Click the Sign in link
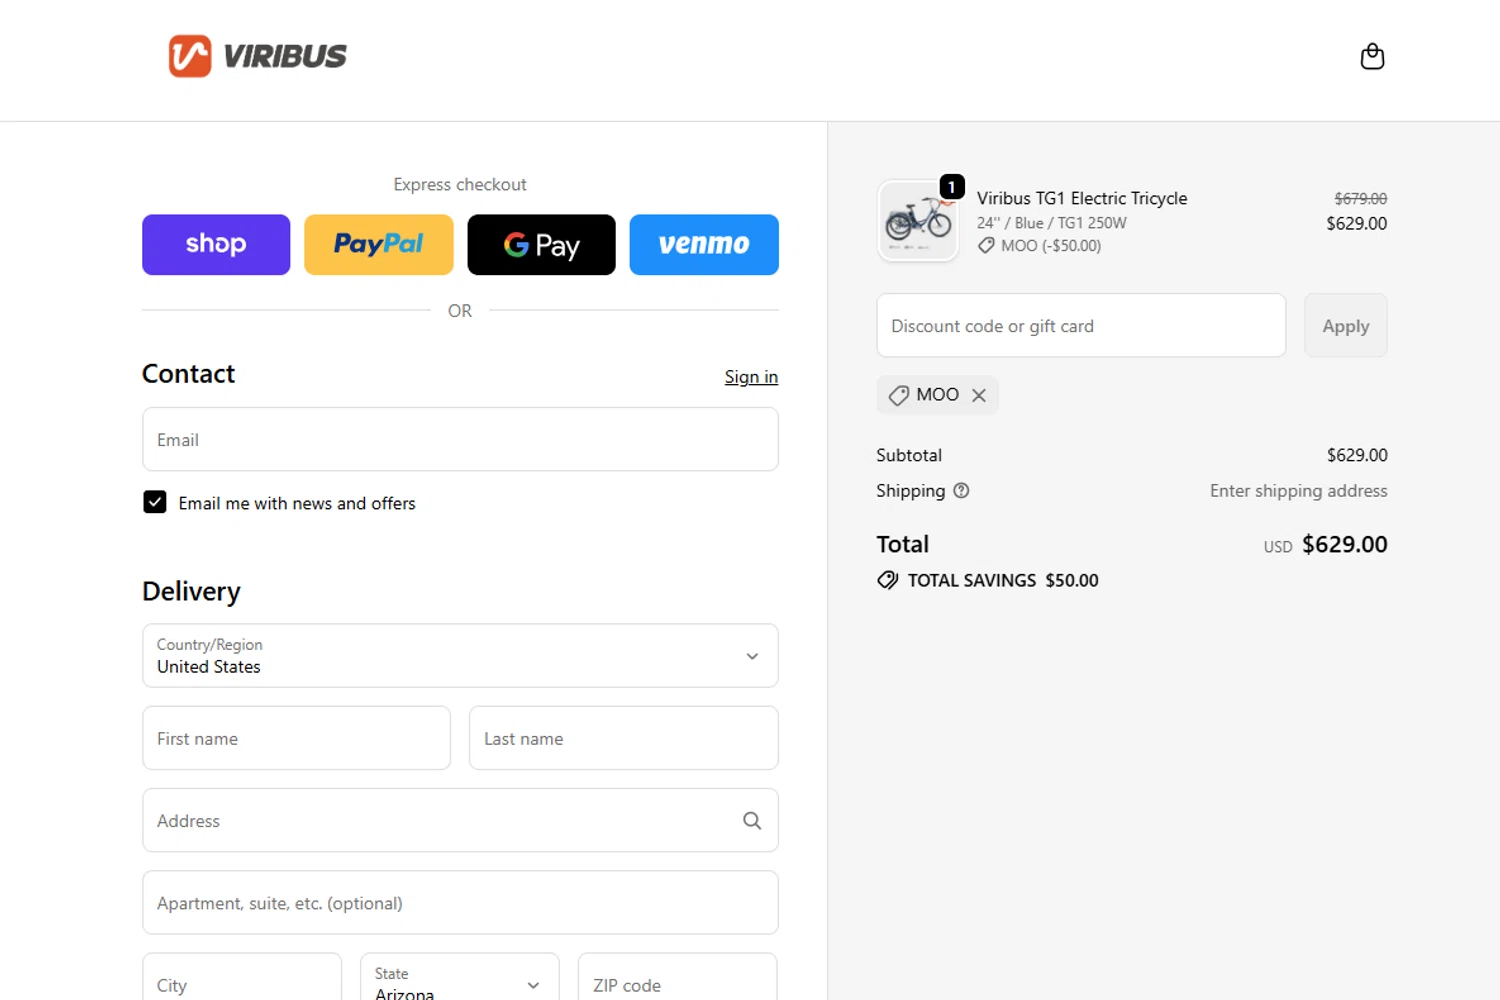 click(x=751, y=377)
